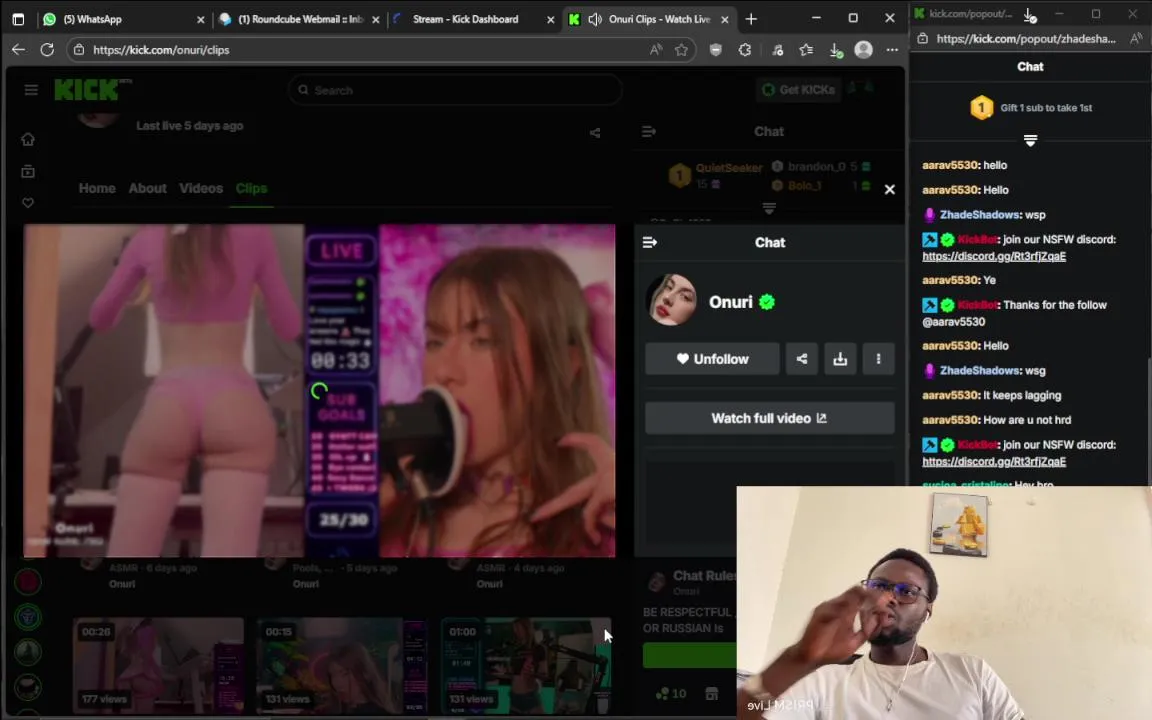
Task: Switch to the Videos channel tab
Action: click(x=201, y=188)
